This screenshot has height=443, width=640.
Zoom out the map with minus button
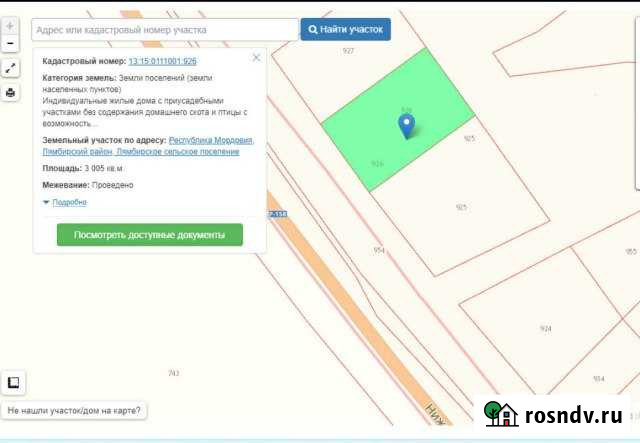[10, 44]
